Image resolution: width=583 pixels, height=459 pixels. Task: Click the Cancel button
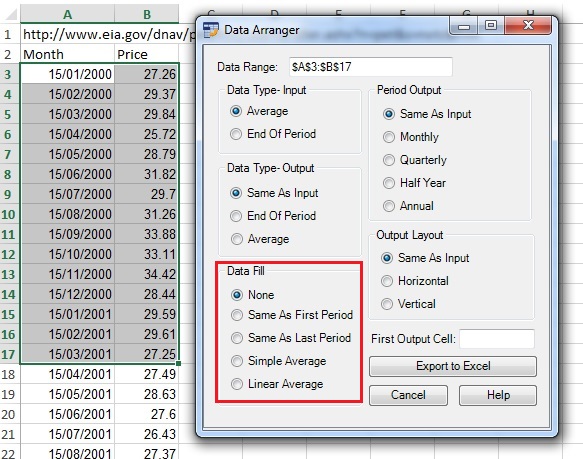(x=408, y=395)
